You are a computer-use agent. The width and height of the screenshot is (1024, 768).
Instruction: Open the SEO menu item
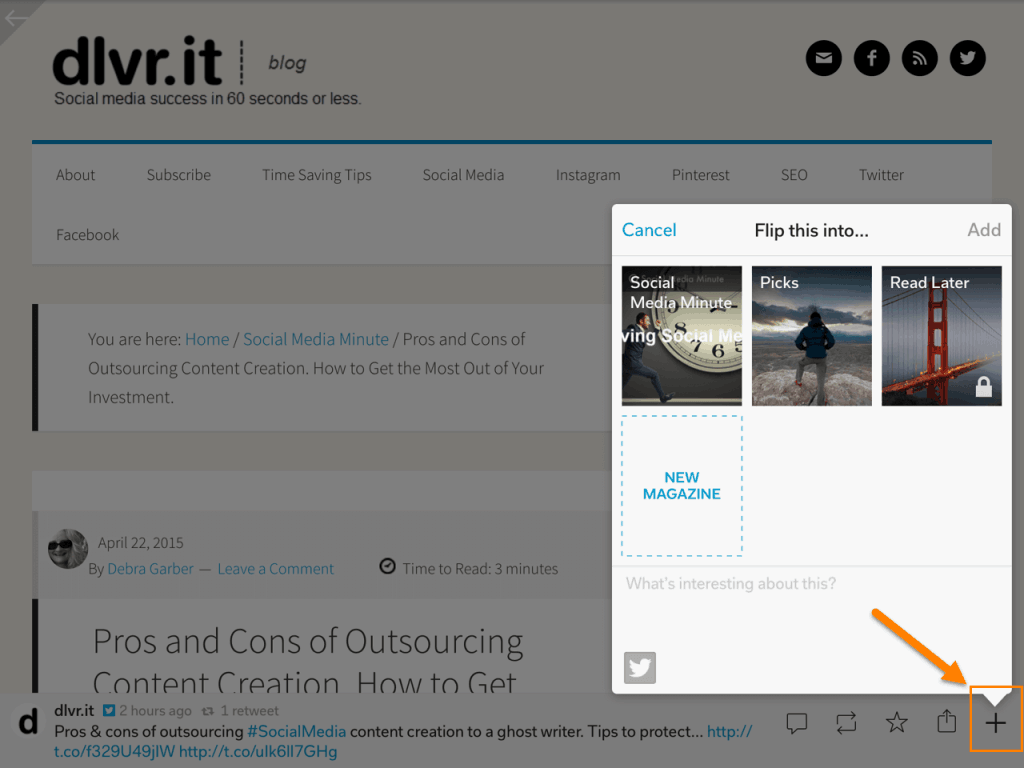coord(794,175)
